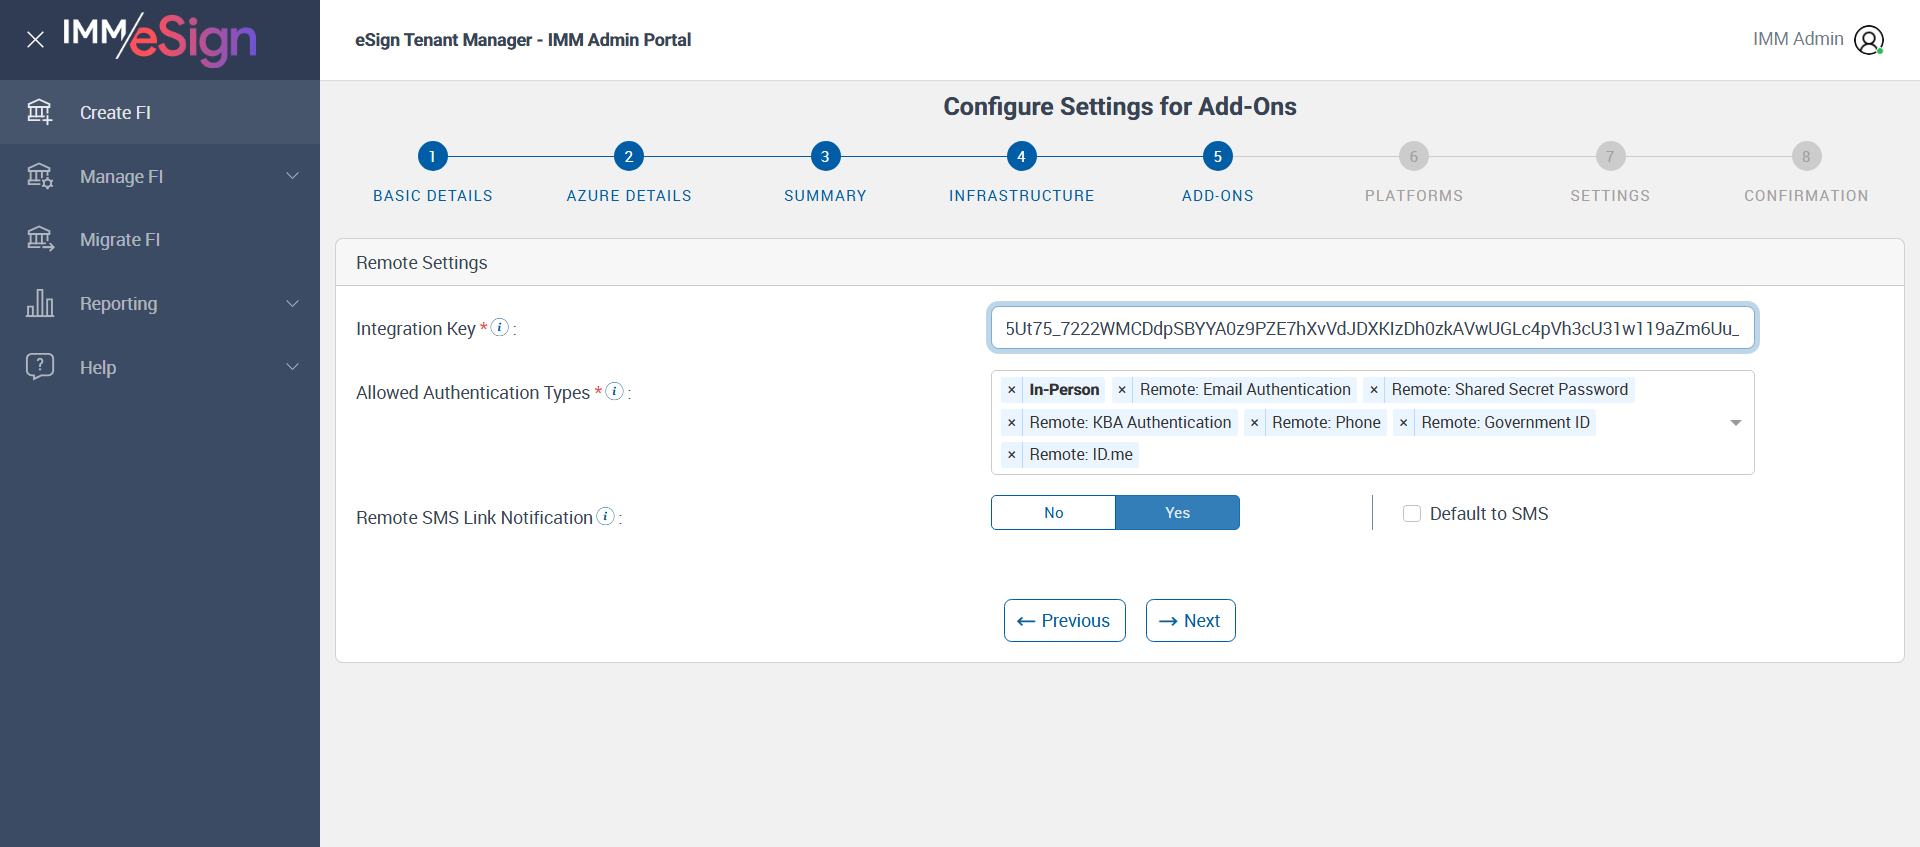The height and width of the screenshot is (847, 1920).
Task: Open the Allowed Authentication Types dropdown arrow
Action: (1736, 423)
